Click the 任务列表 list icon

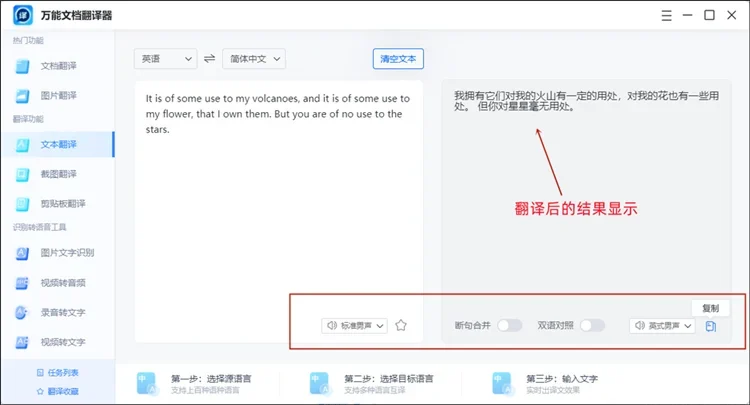[x=40, y=372]
